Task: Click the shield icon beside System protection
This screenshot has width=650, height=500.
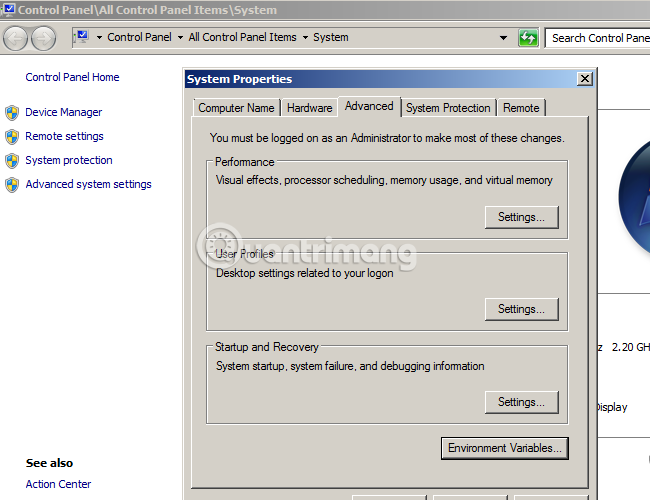Action: click(x=12, y=160)
